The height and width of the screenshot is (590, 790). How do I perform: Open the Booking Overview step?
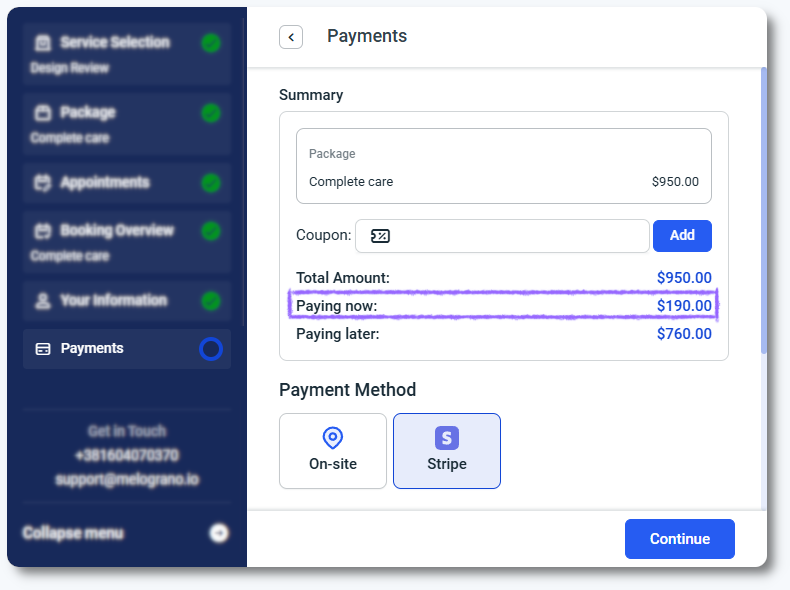pos(116,231)
